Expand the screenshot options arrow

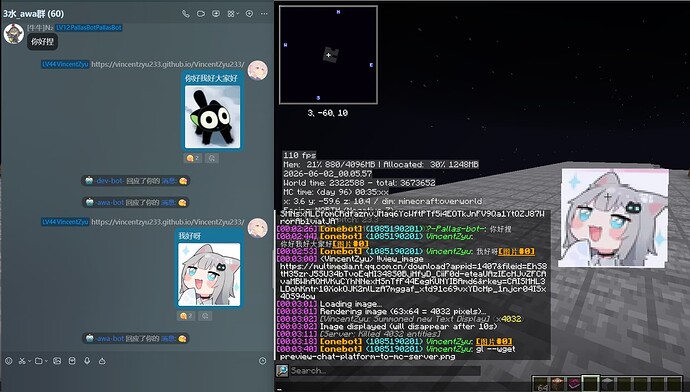click(x=29, y=361)
